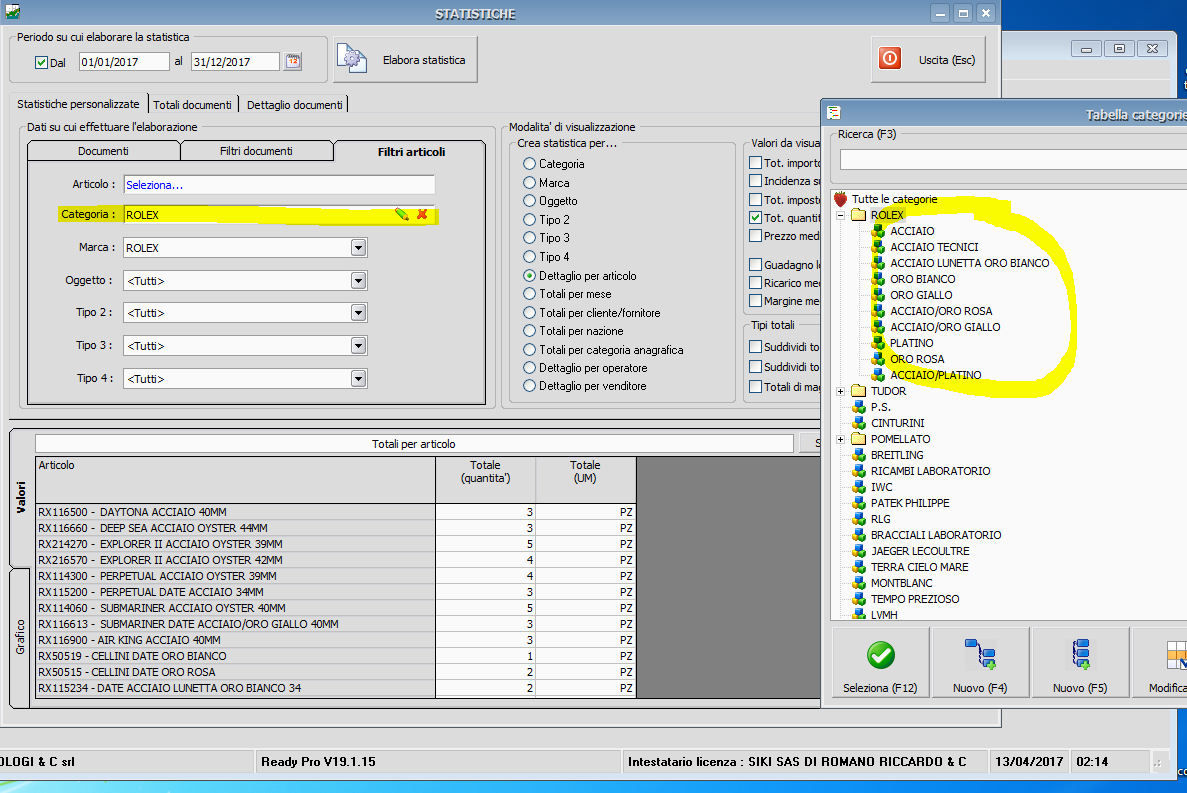
Task: Choose Totali per mese radio button
Action: pos(529,294)
